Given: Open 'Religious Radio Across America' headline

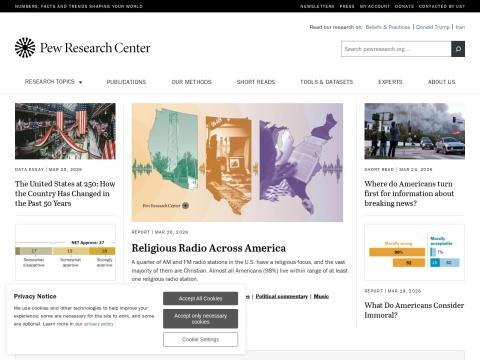Looking at the screenshot, I should [209, 248].
